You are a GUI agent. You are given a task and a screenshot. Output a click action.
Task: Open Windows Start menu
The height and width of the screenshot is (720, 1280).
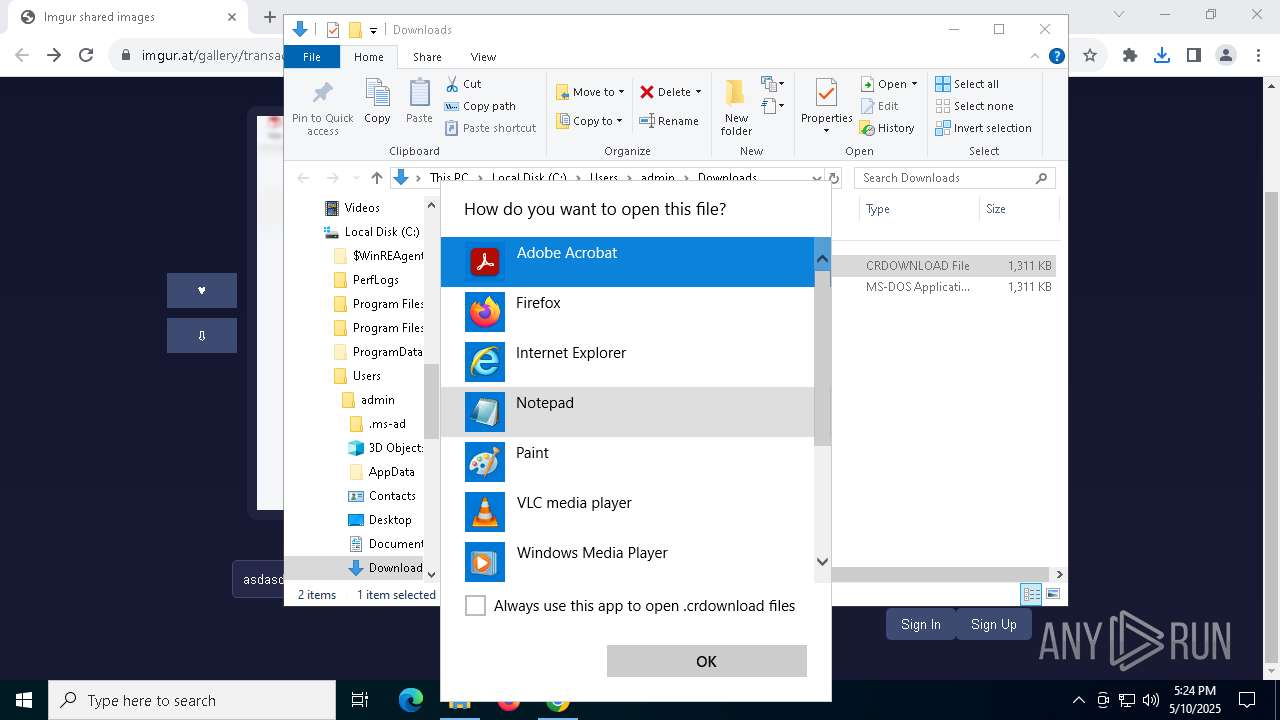pos(24,700)
